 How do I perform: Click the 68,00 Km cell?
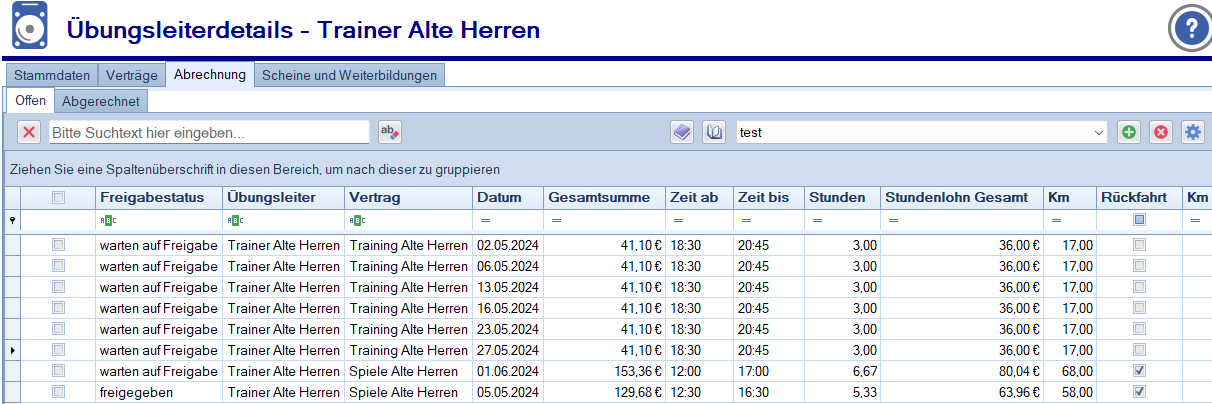pyautogui.click(x=1071, y=371)
